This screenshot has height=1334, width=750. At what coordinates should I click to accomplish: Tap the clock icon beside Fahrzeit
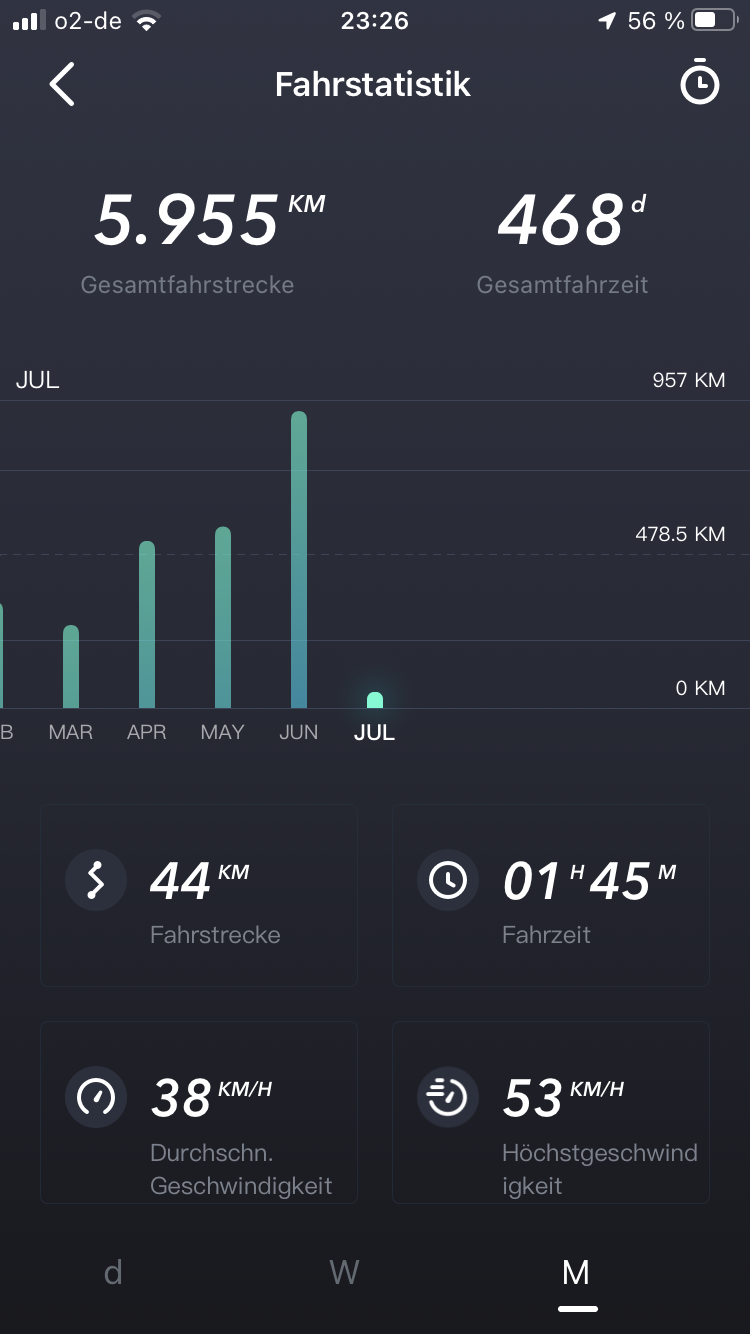click(447, 881)
